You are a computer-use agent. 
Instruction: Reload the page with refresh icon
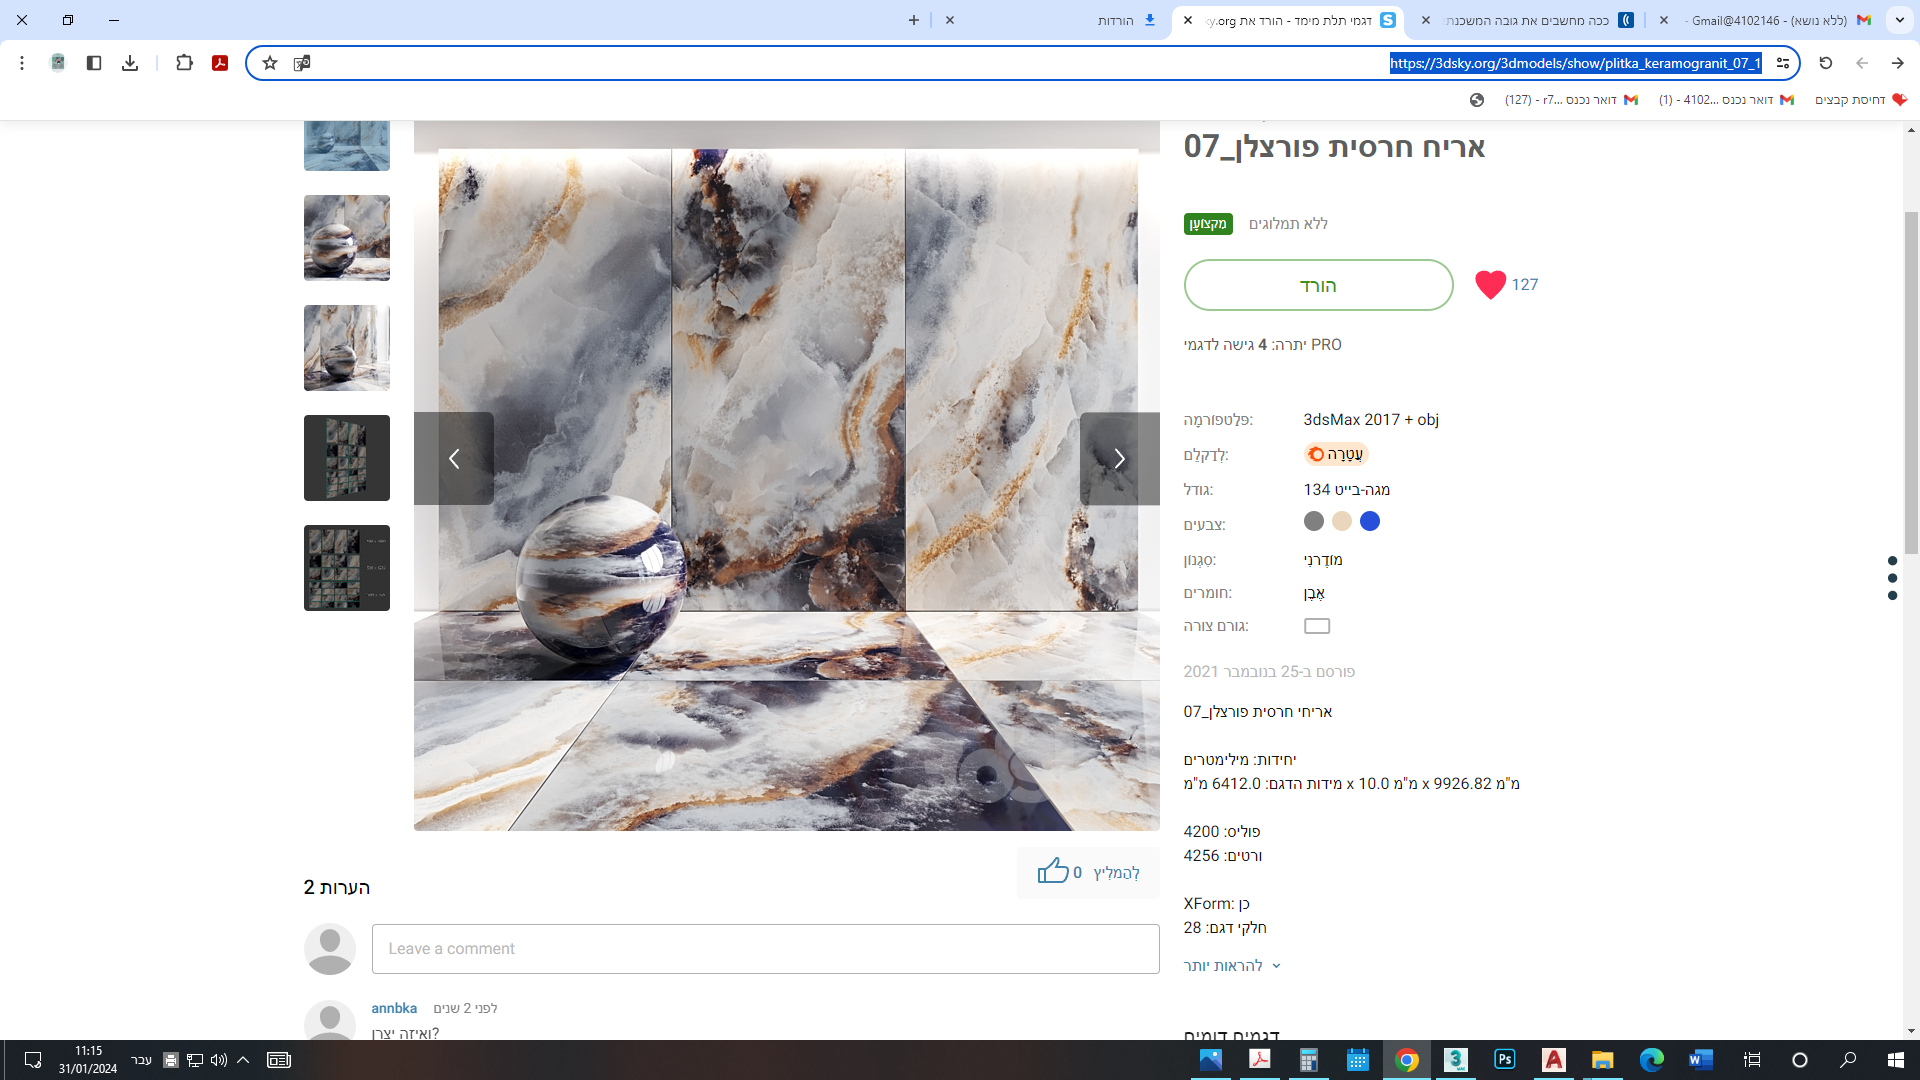(x=1825, y=63)
